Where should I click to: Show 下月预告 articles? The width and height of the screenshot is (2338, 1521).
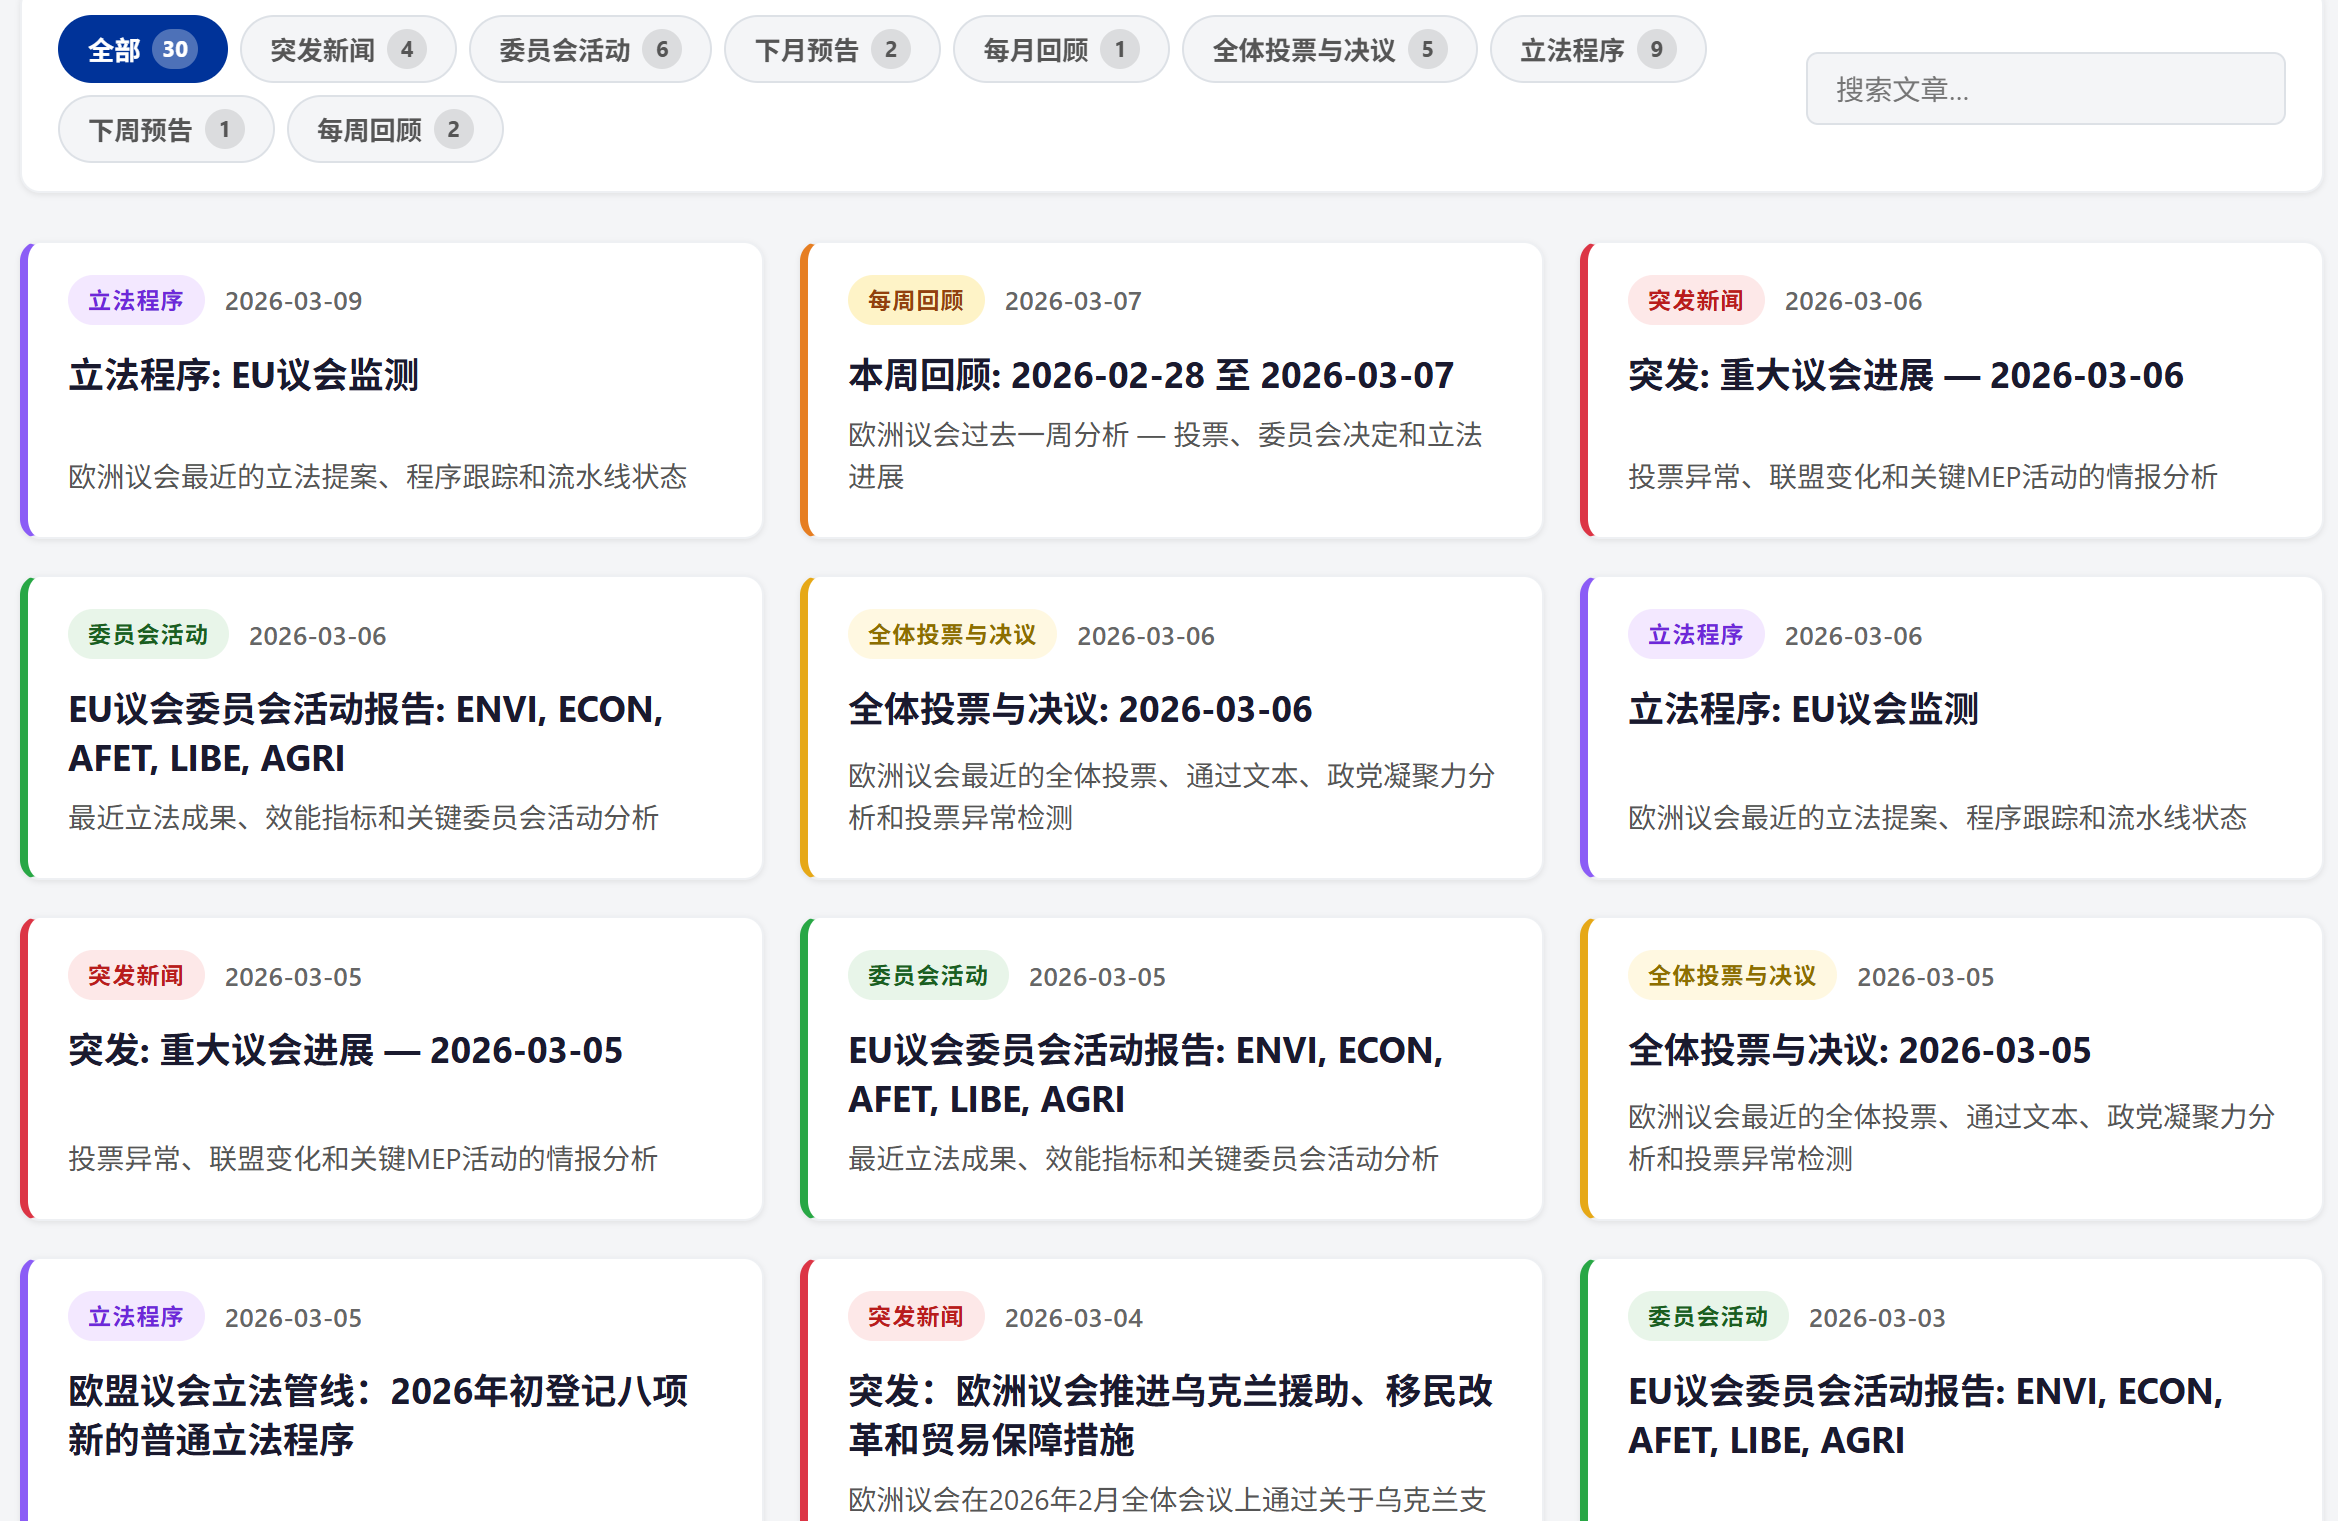click(x=831, y=49)
